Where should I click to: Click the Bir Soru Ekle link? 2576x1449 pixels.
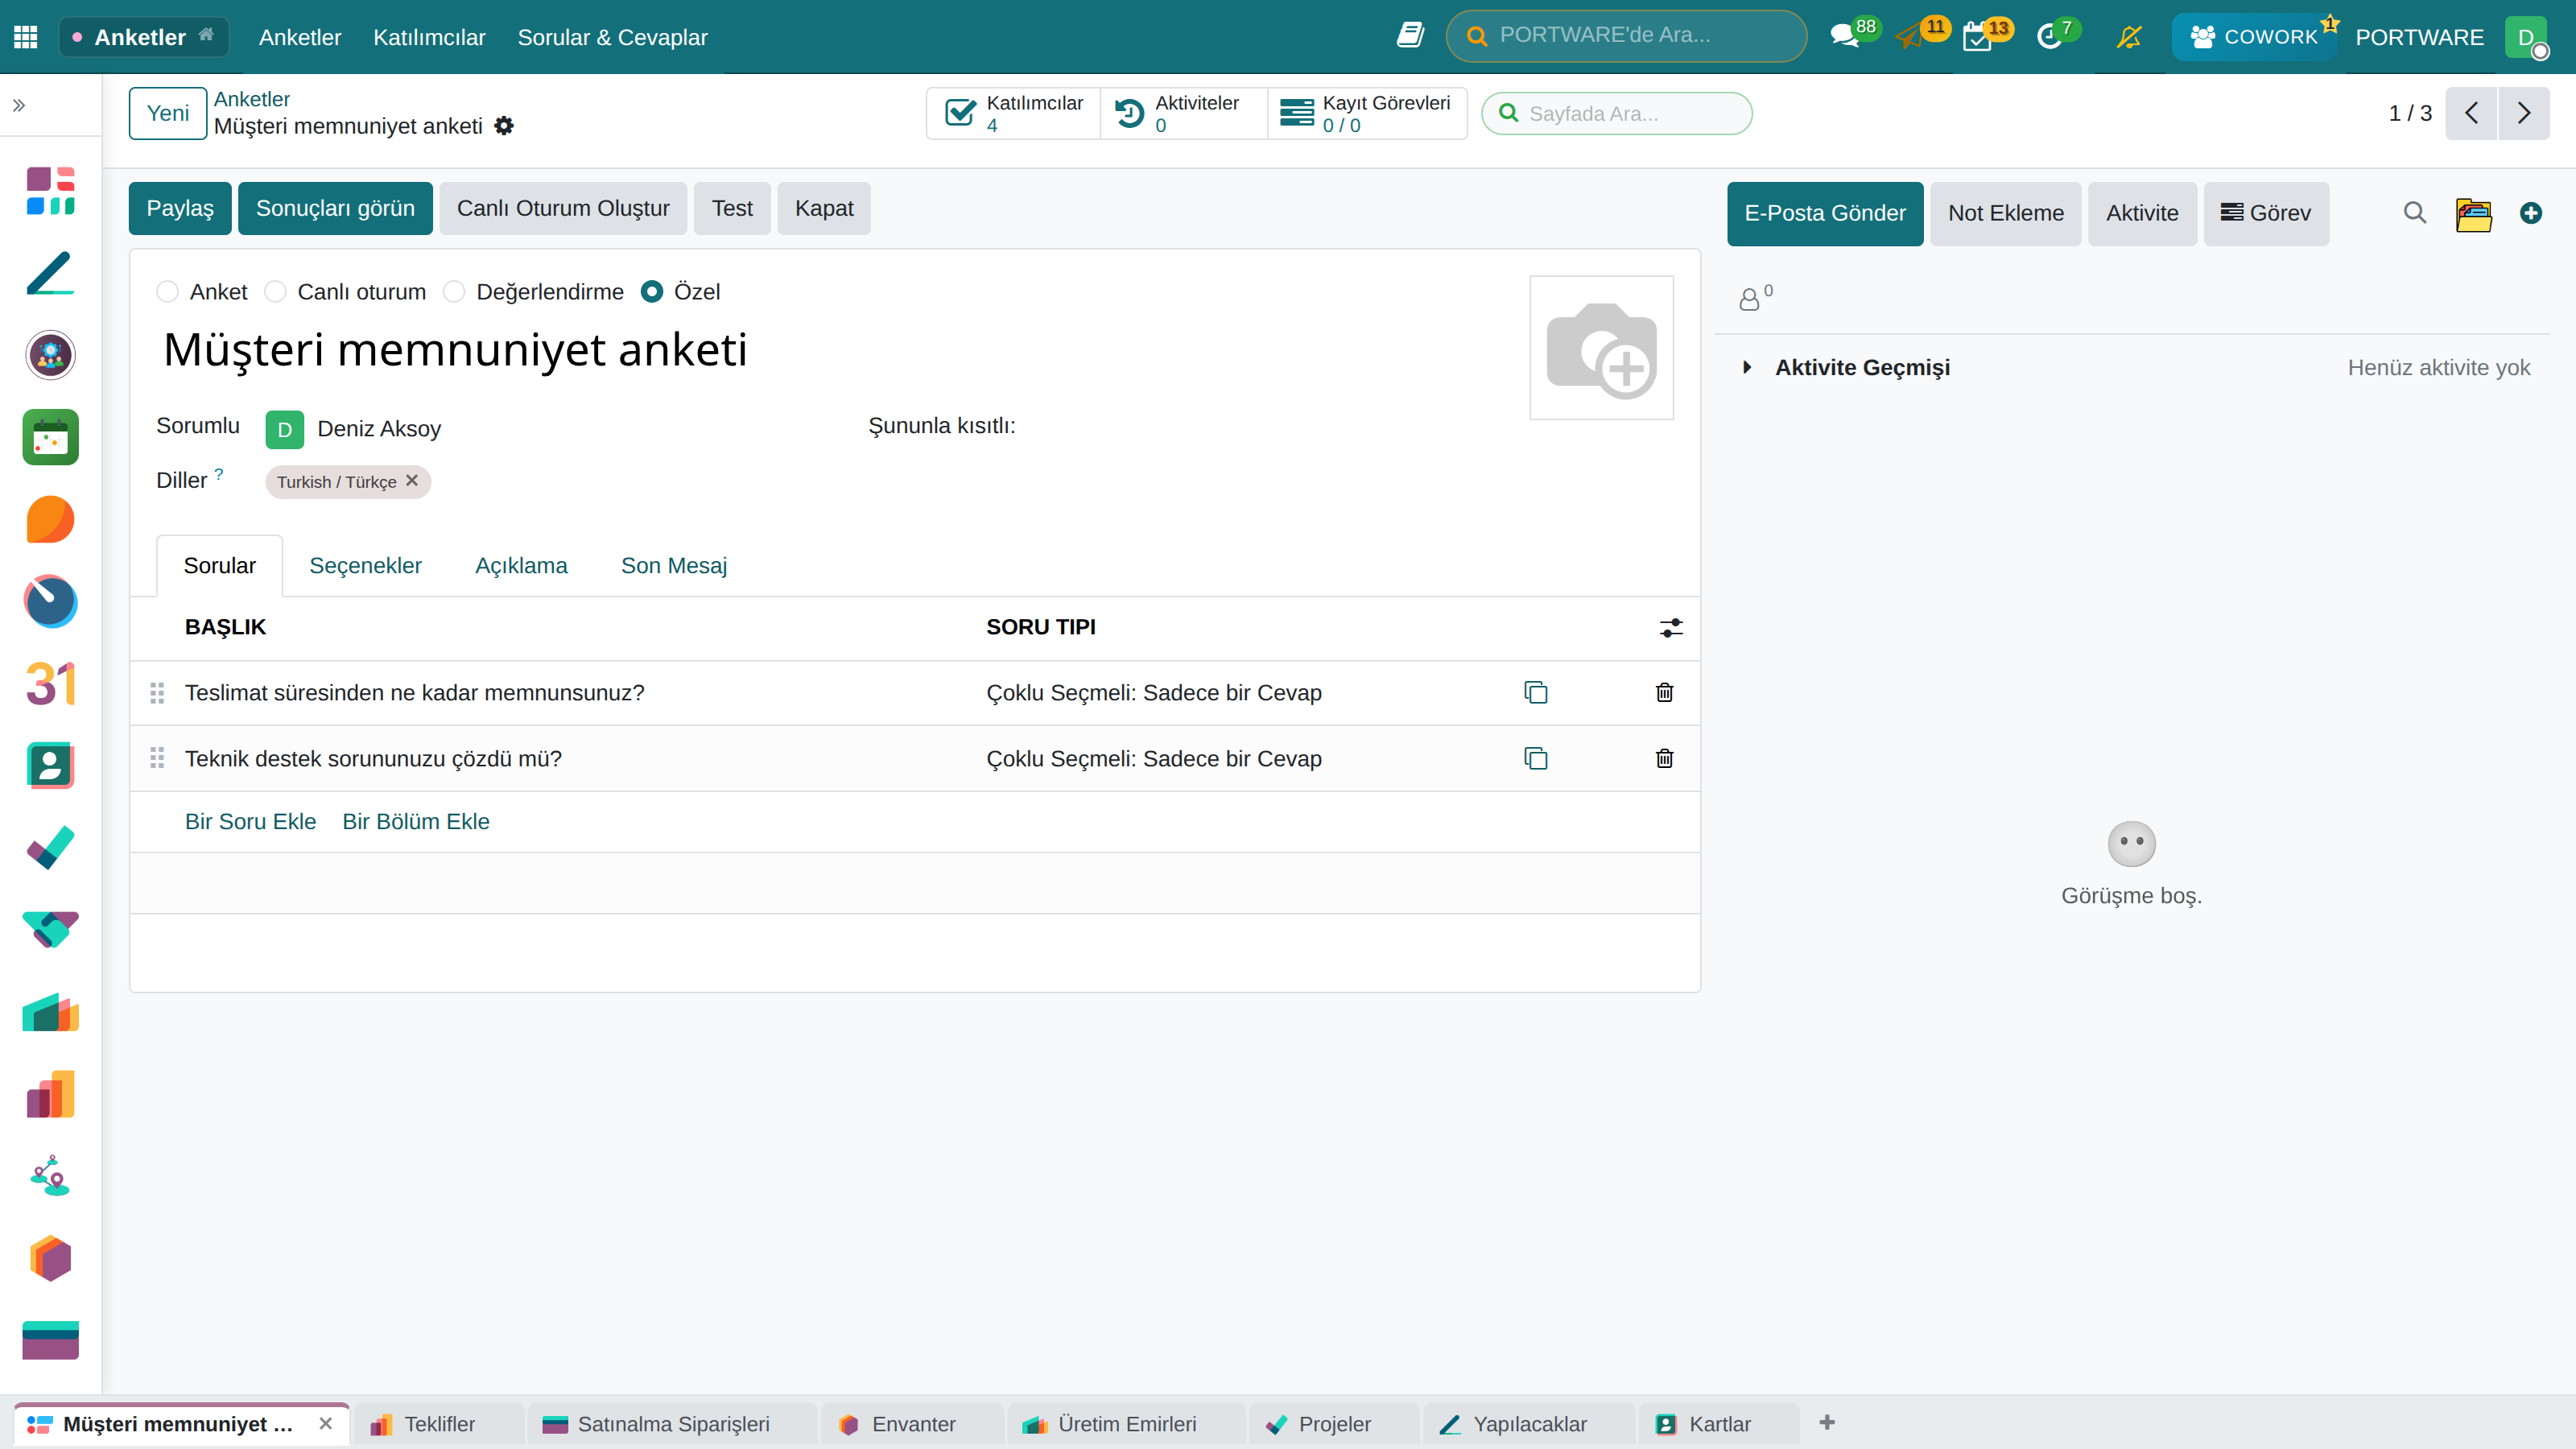pos(250,821)
